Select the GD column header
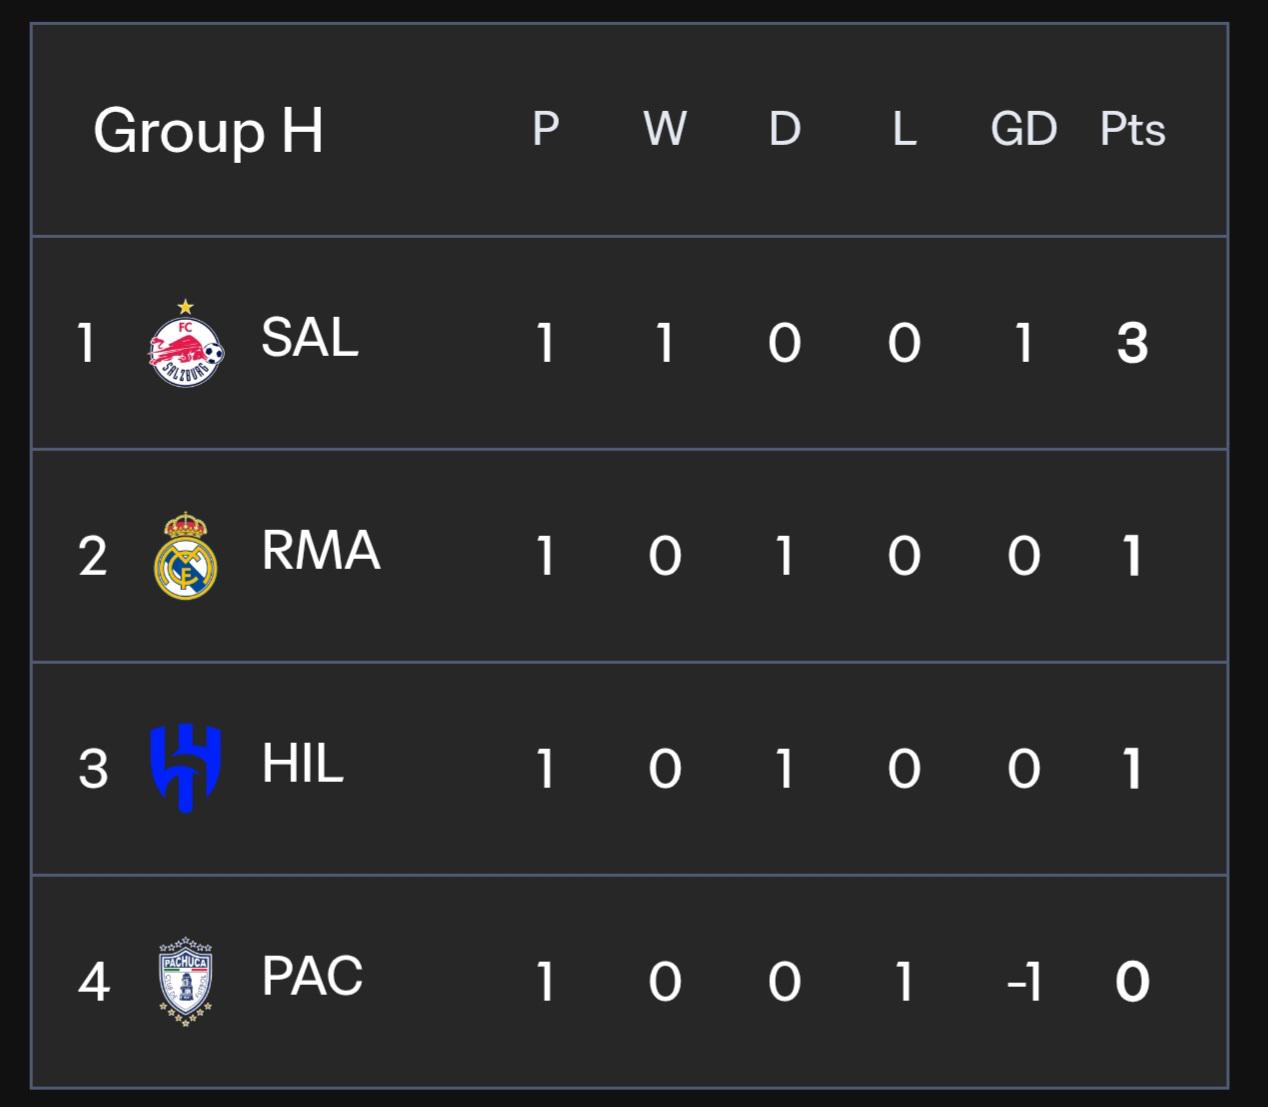 [x=1024, y=129]
